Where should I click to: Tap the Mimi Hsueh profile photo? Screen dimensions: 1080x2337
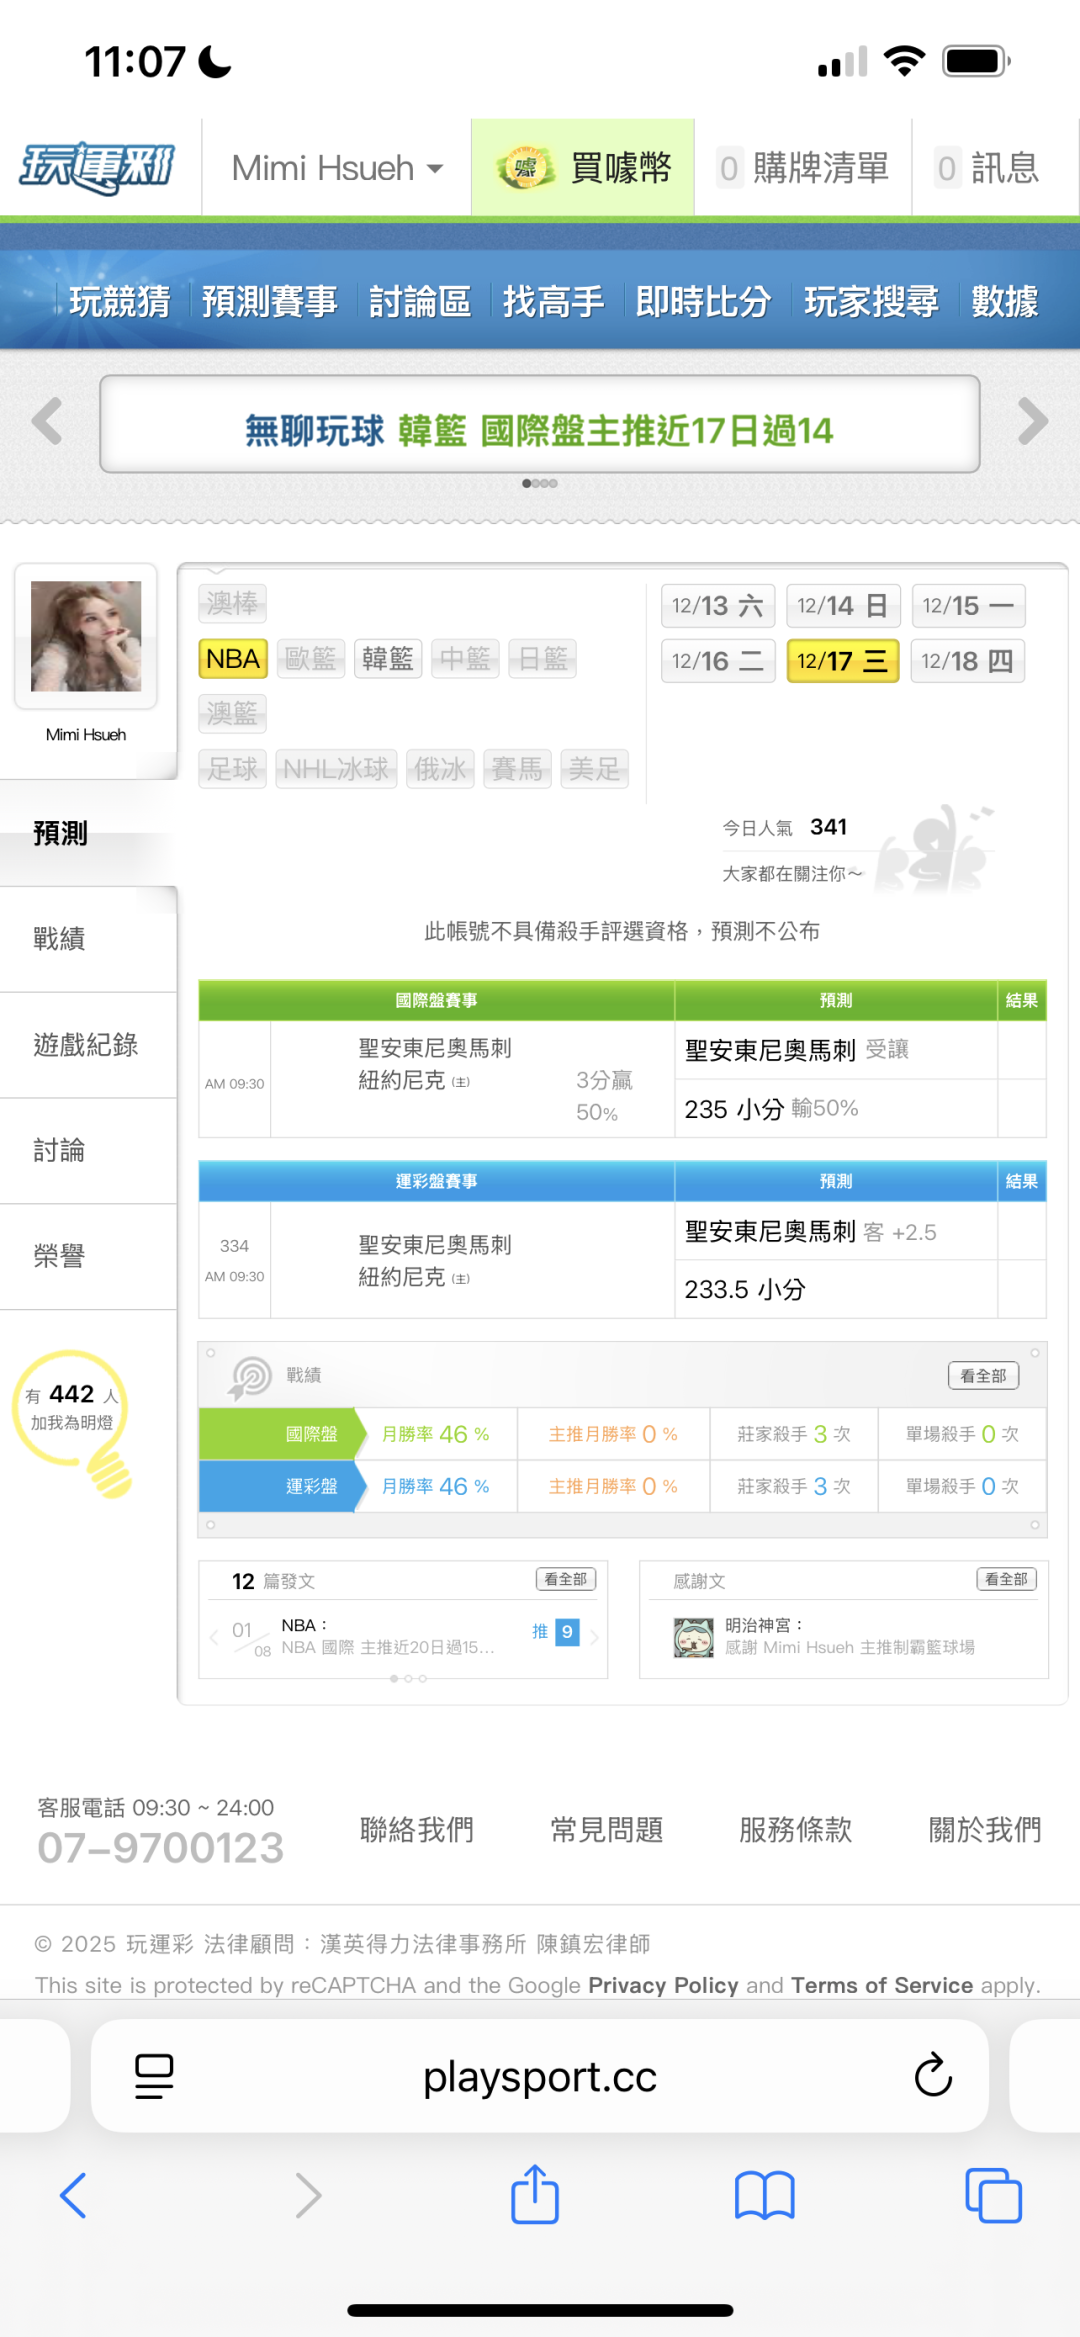pyautogui.click(x=86, y=637)
